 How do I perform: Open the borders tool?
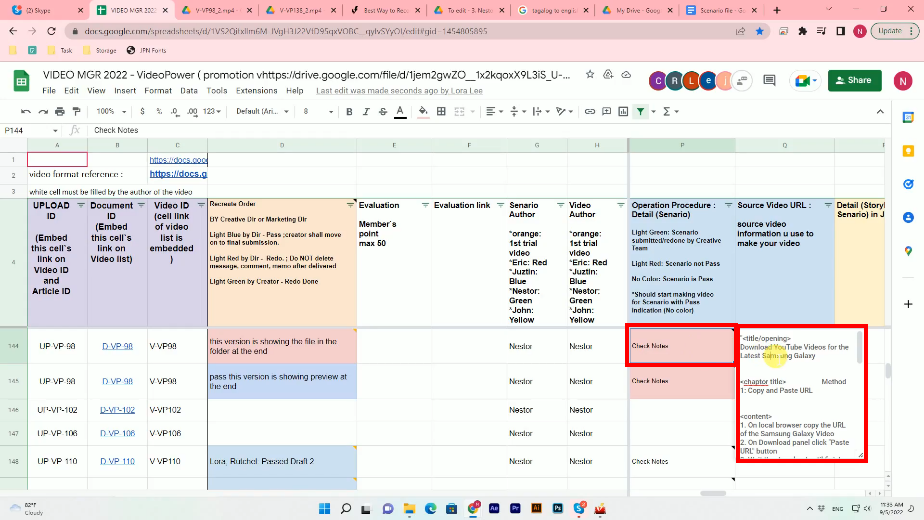pyautogui.click(x=442, y=111)
